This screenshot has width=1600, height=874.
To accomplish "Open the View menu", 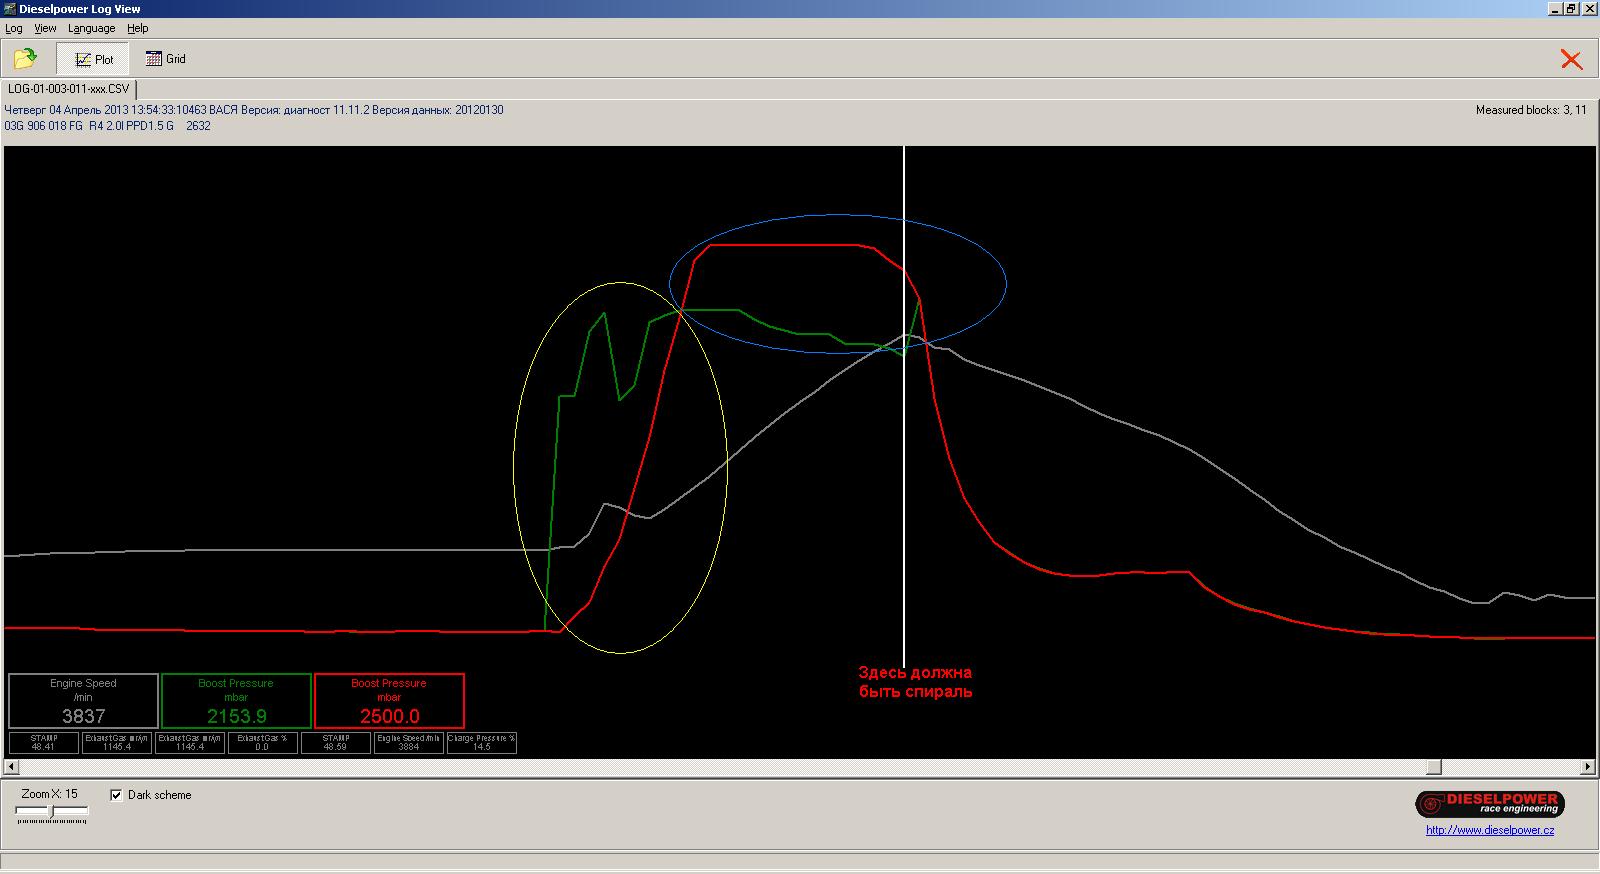I will [x=45, y=29].
